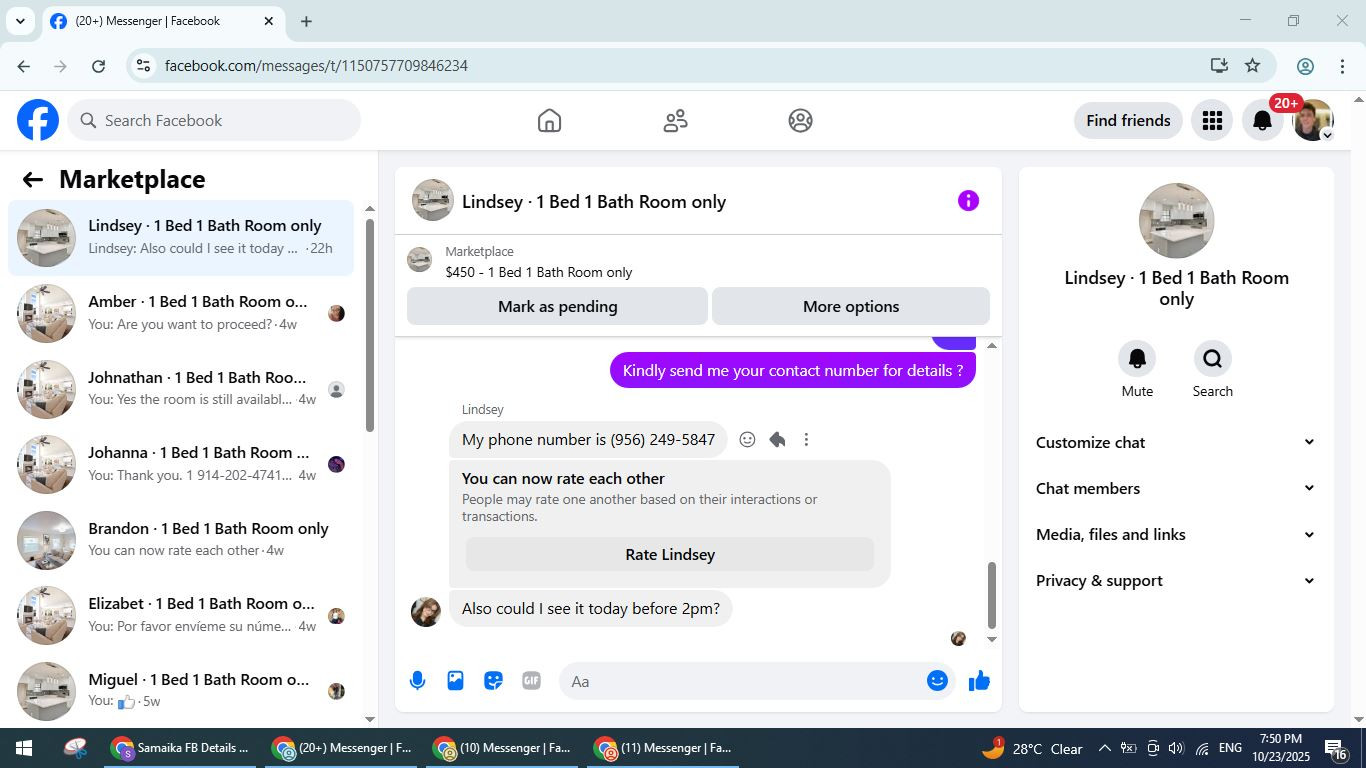The height and width of the screenshot is (768, 1366).
Task: Open the account profile picture menu
Action: click(x=1313, y=120)
